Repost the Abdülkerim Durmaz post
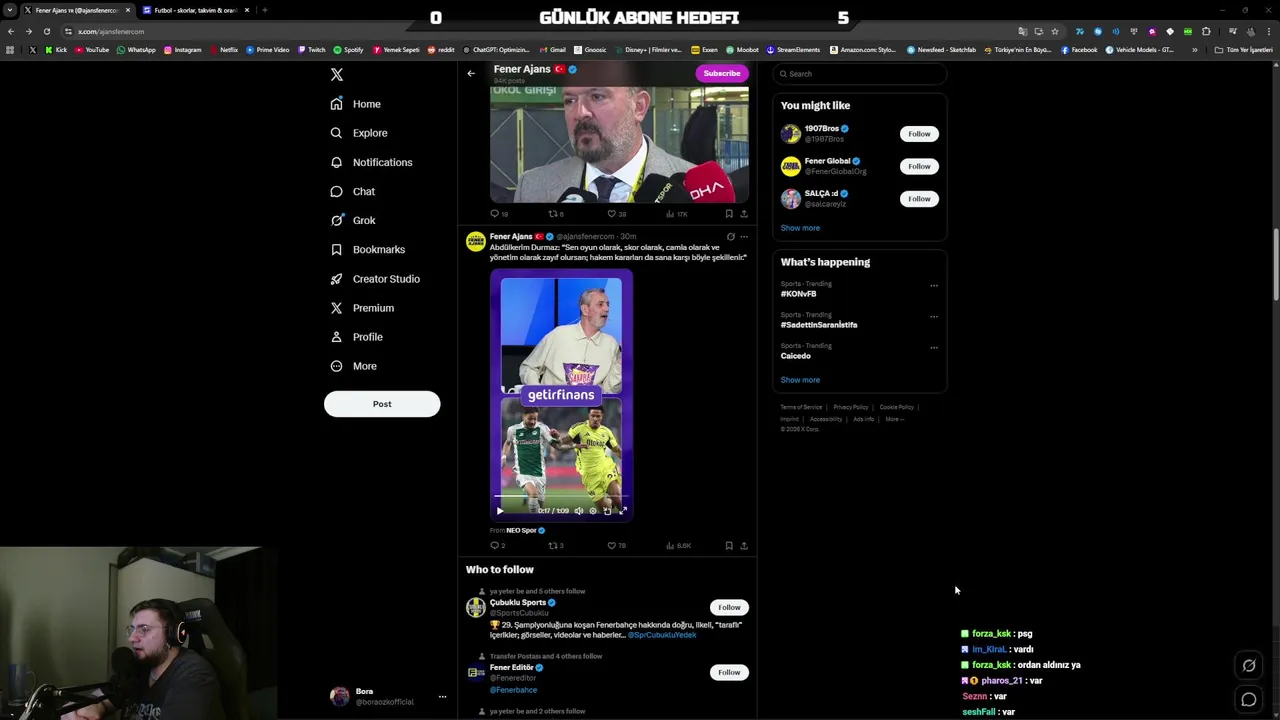 click(x=556, y=546)
